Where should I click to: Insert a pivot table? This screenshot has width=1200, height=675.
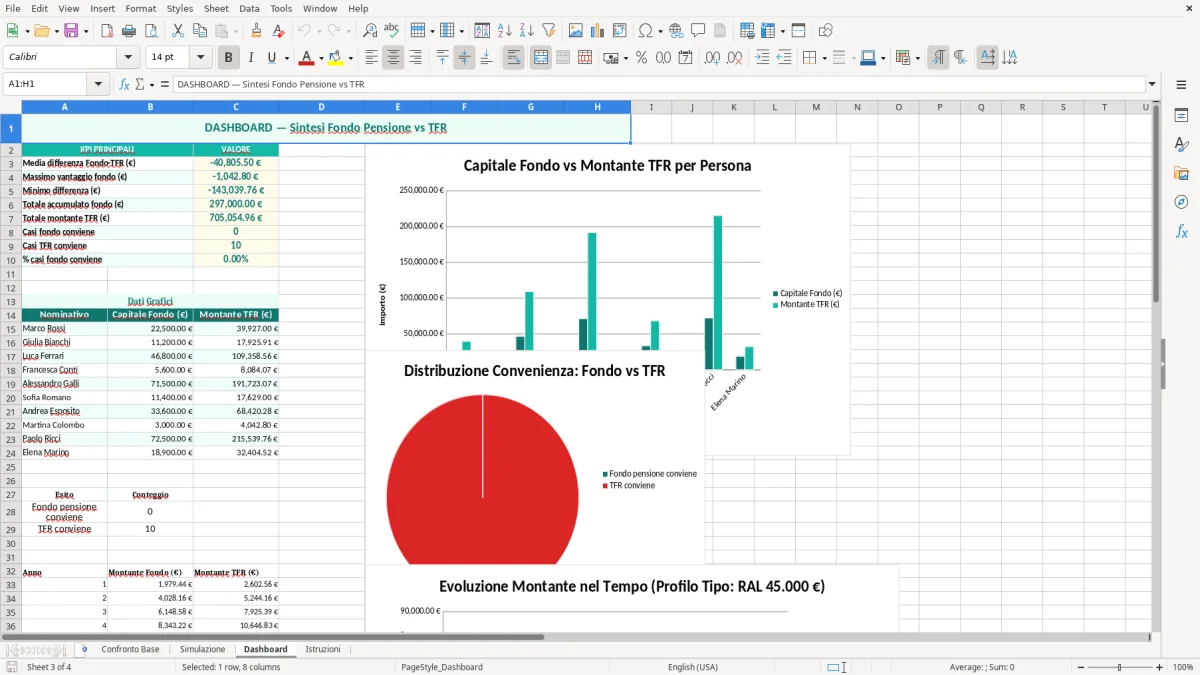620,31
